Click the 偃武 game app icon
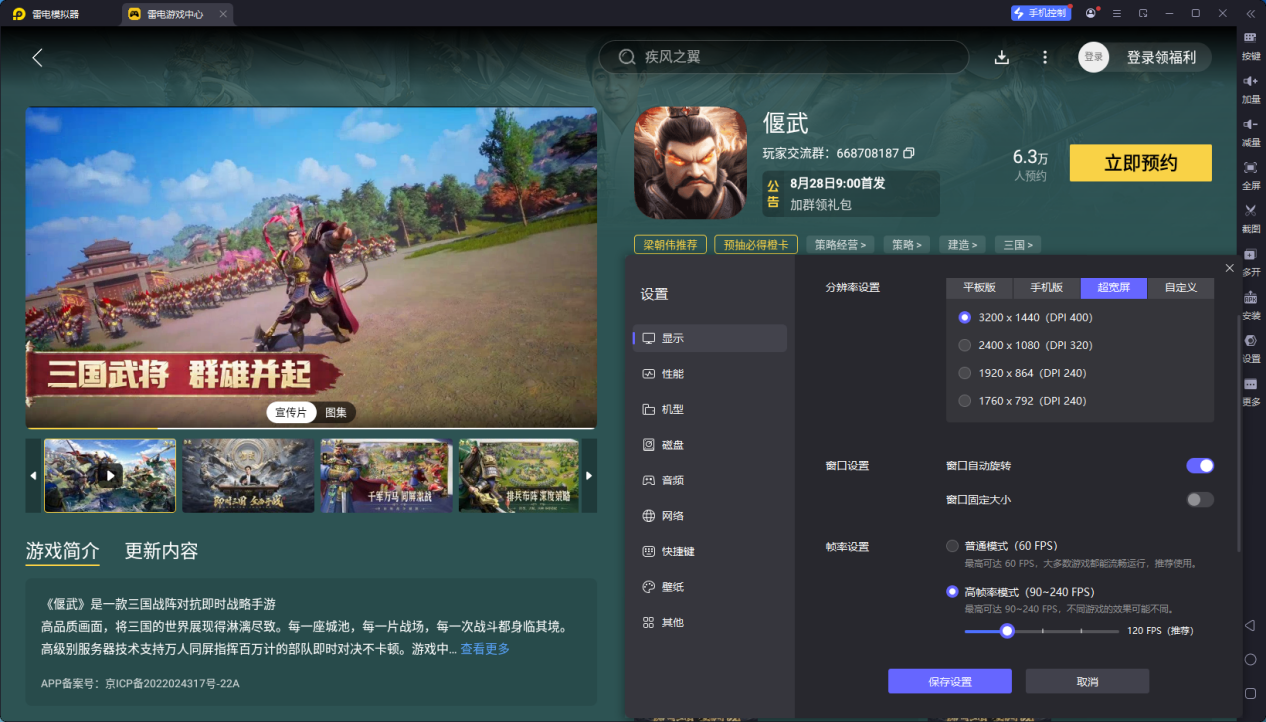The image size is (1266, 722). [x=691, y=162]
